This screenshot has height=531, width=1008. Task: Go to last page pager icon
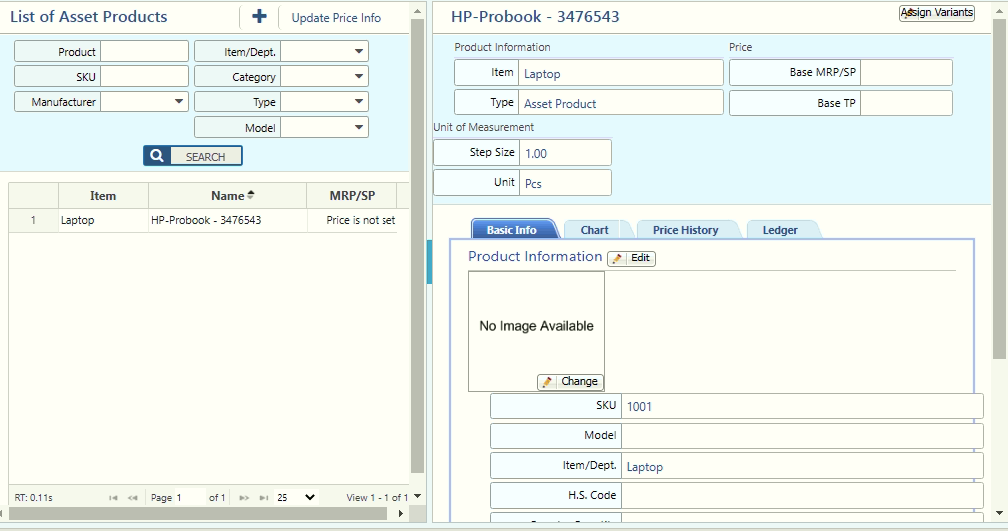(264, 498)
